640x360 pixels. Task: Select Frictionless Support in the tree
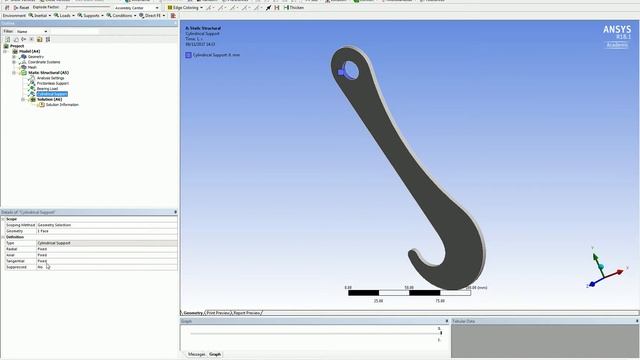(53, 83)
